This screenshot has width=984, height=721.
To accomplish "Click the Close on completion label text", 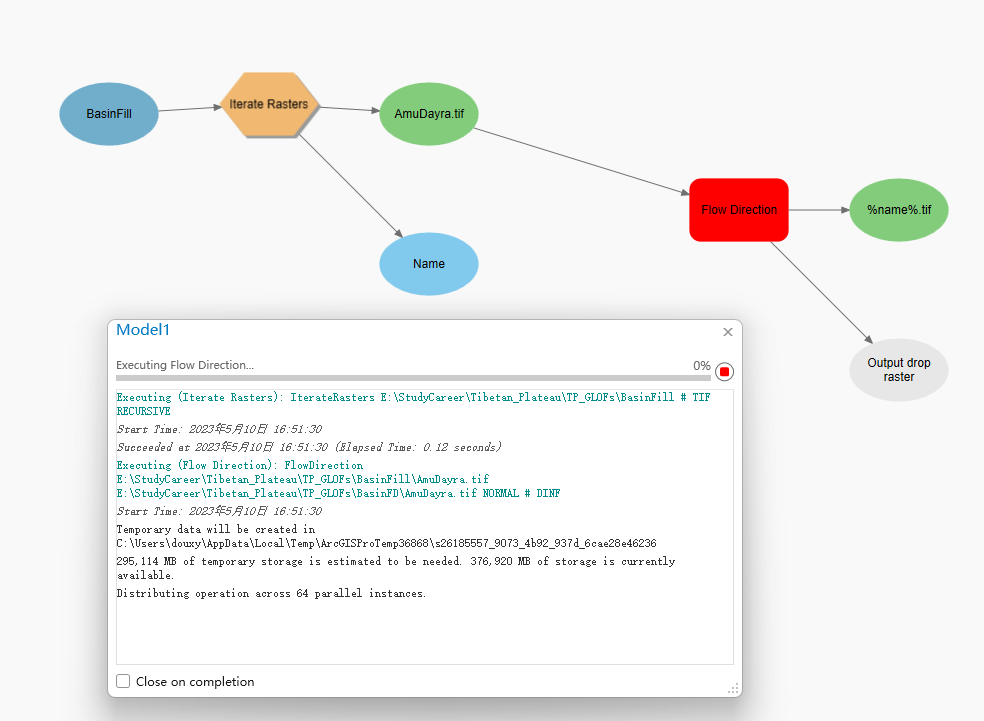I will click(196, 681).
